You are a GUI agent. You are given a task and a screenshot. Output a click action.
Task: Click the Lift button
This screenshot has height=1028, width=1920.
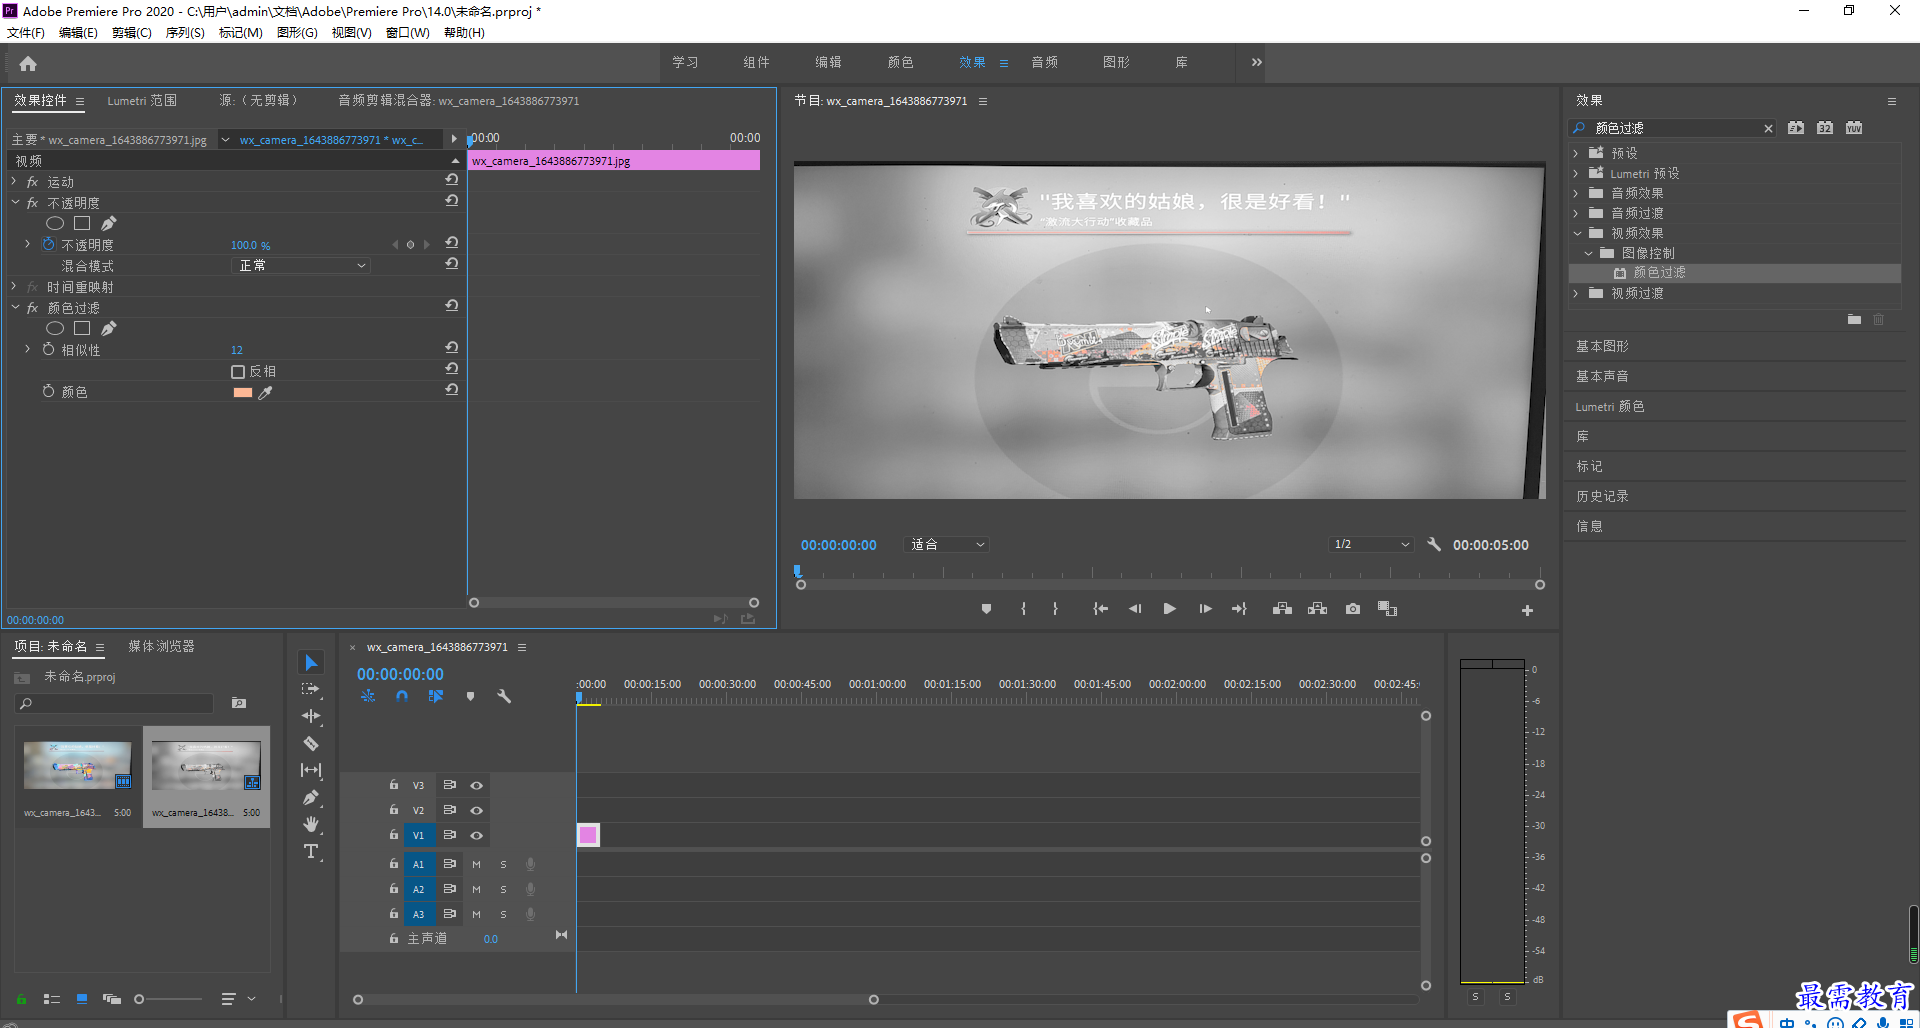click(x=1282, y=609)
